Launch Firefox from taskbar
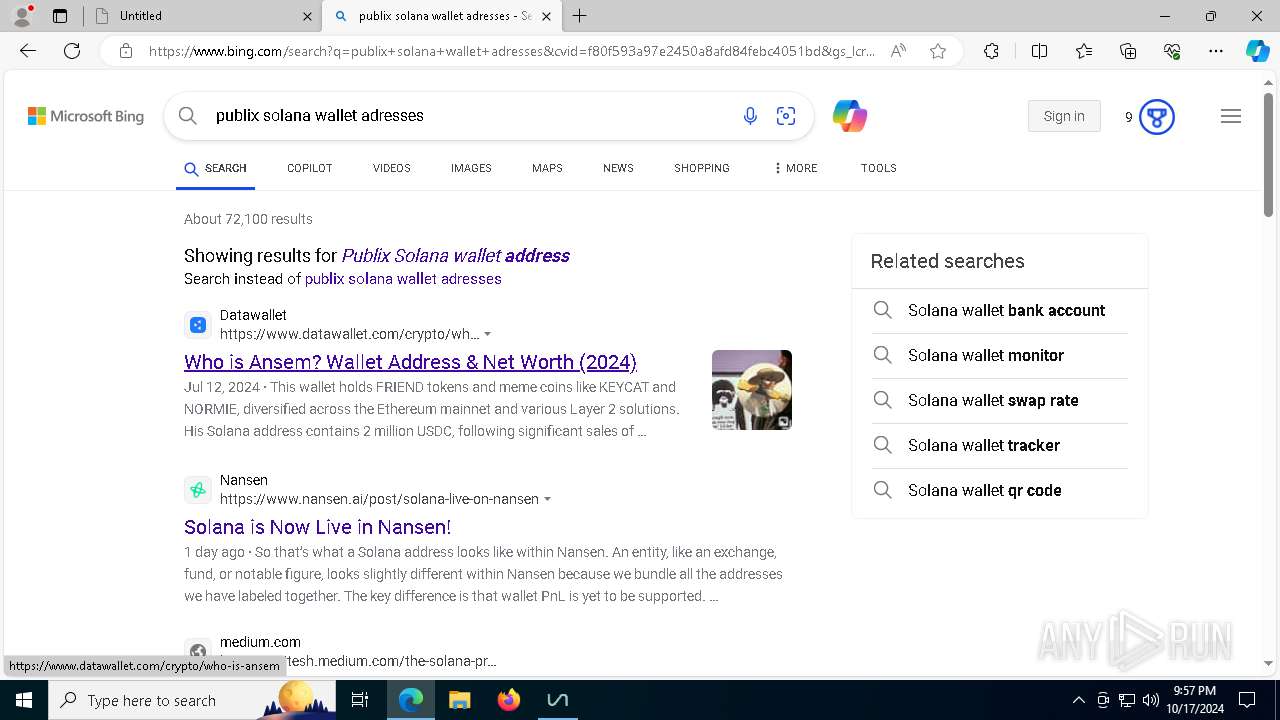 click(508, 700)
